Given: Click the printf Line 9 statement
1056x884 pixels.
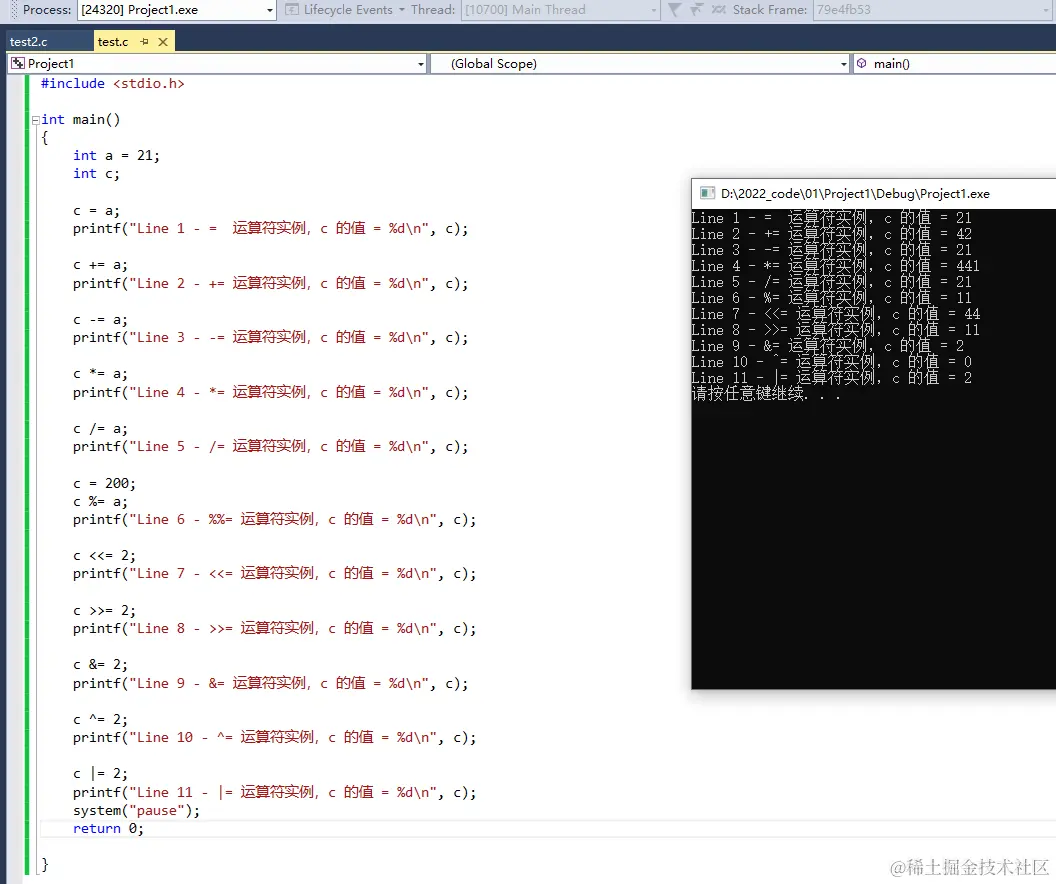Looking at the screenshot, I should click(271, 683).
